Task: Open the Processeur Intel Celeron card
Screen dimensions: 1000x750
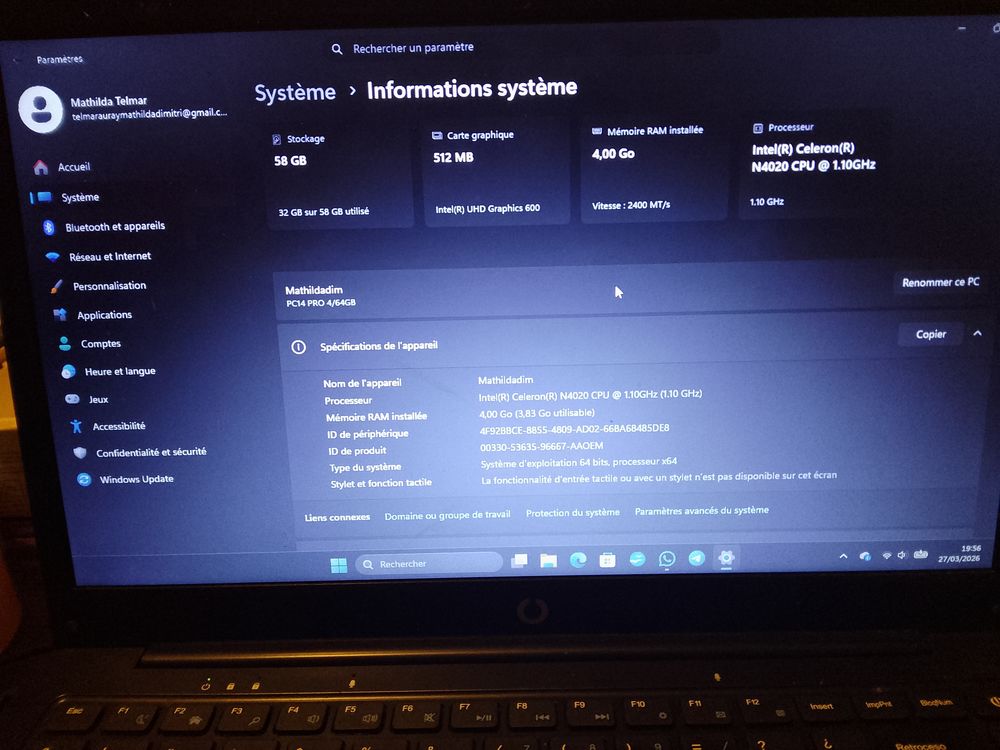Action: pos(813,166)
